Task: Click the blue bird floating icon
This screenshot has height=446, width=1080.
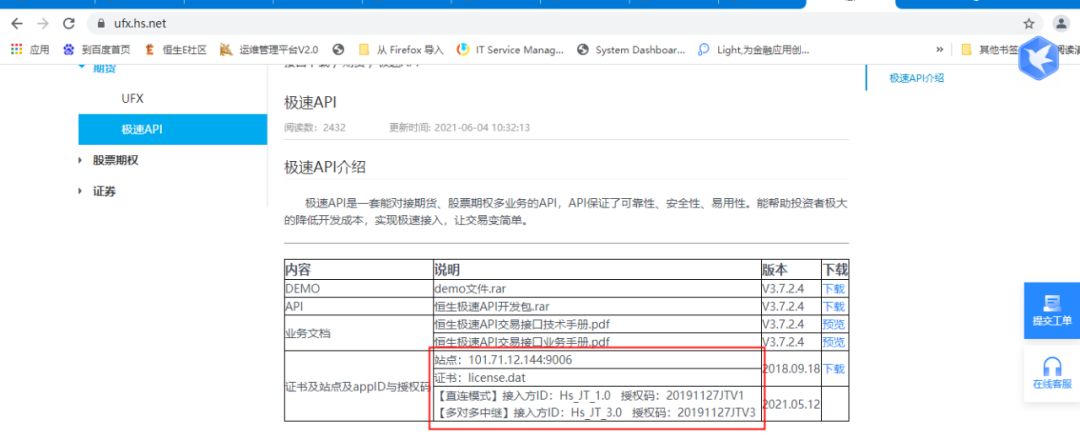Action: (x=1038, y=59)
